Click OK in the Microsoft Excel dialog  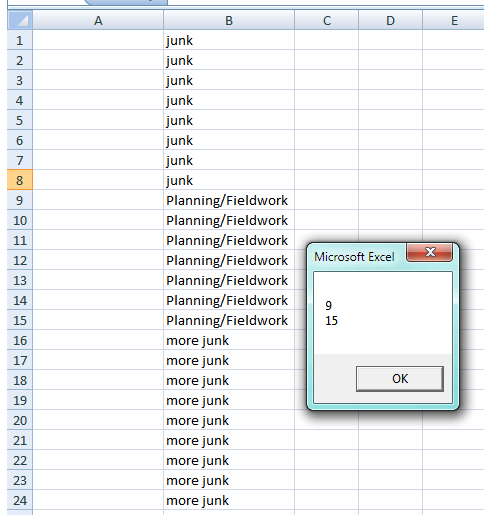(x=400, y=379)
